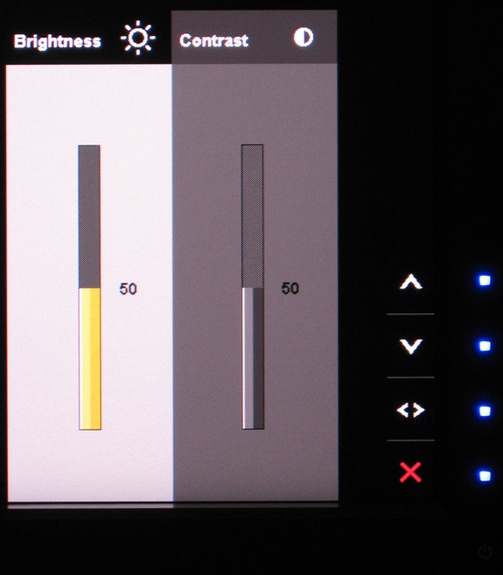The width and height of the screenshot is (503, 575).
Task: Click the left-right switch arrows icon
Action: [411, 410]
